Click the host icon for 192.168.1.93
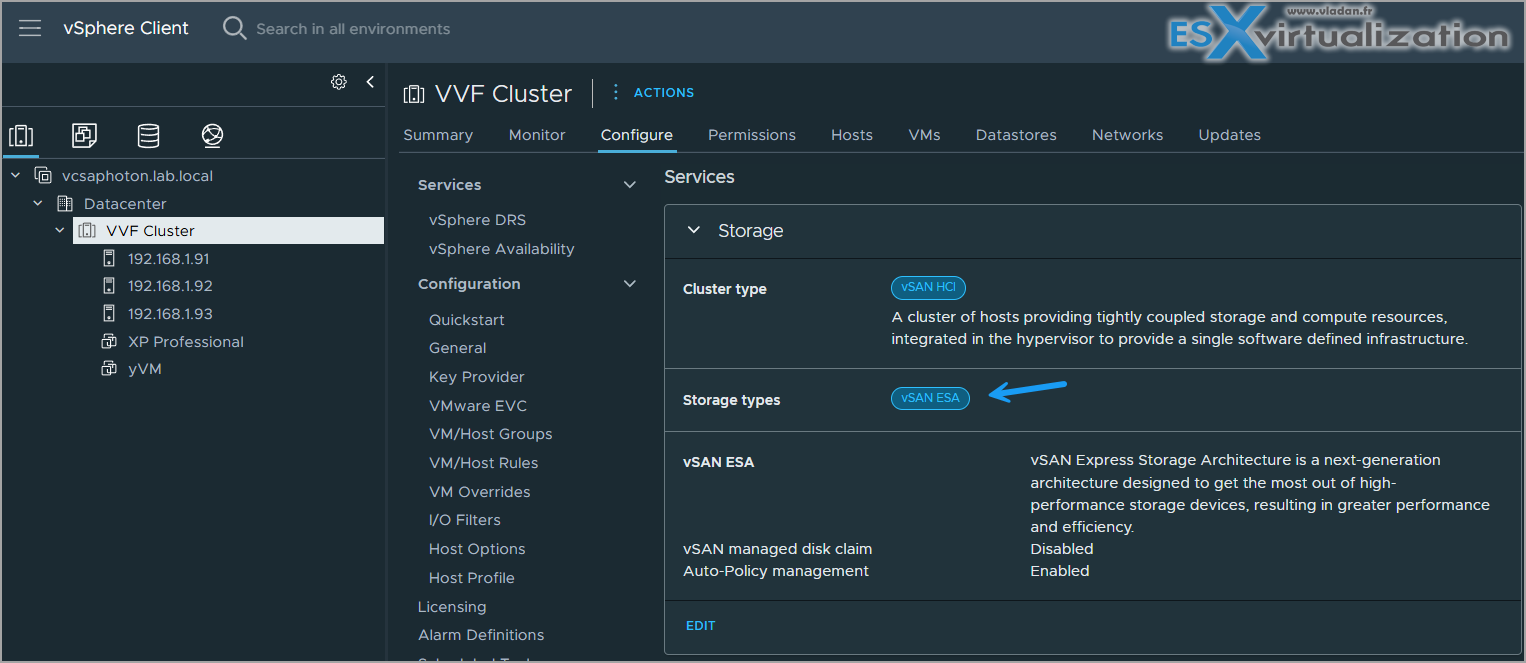Viewport: 1526px width, 663px height. click(x=109, y=314)
